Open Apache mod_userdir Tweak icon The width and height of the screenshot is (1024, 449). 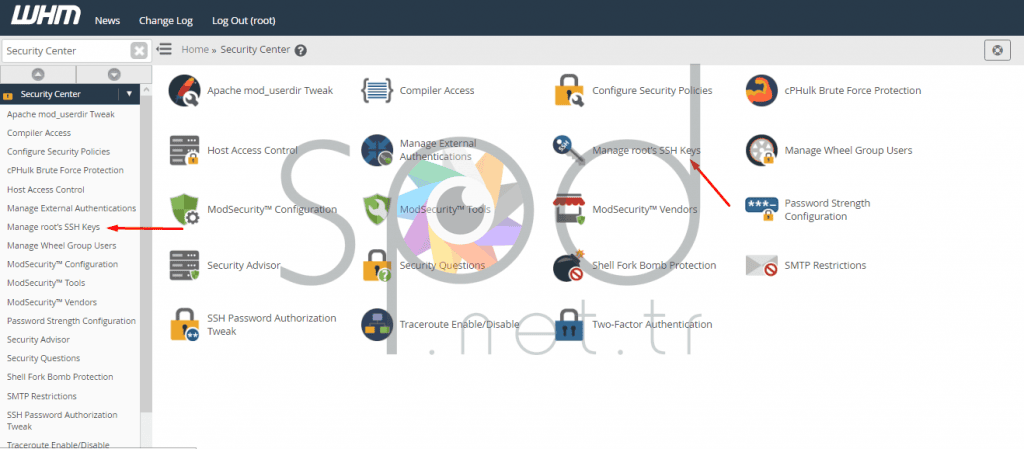[185, 91]
